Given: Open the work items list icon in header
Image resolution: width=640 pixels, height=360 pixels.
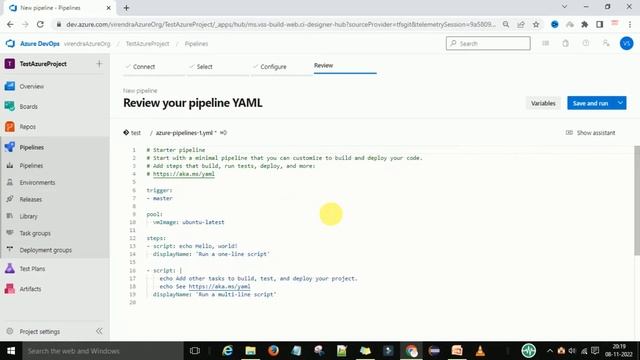Looking at the screenshot, I should 545,43.
